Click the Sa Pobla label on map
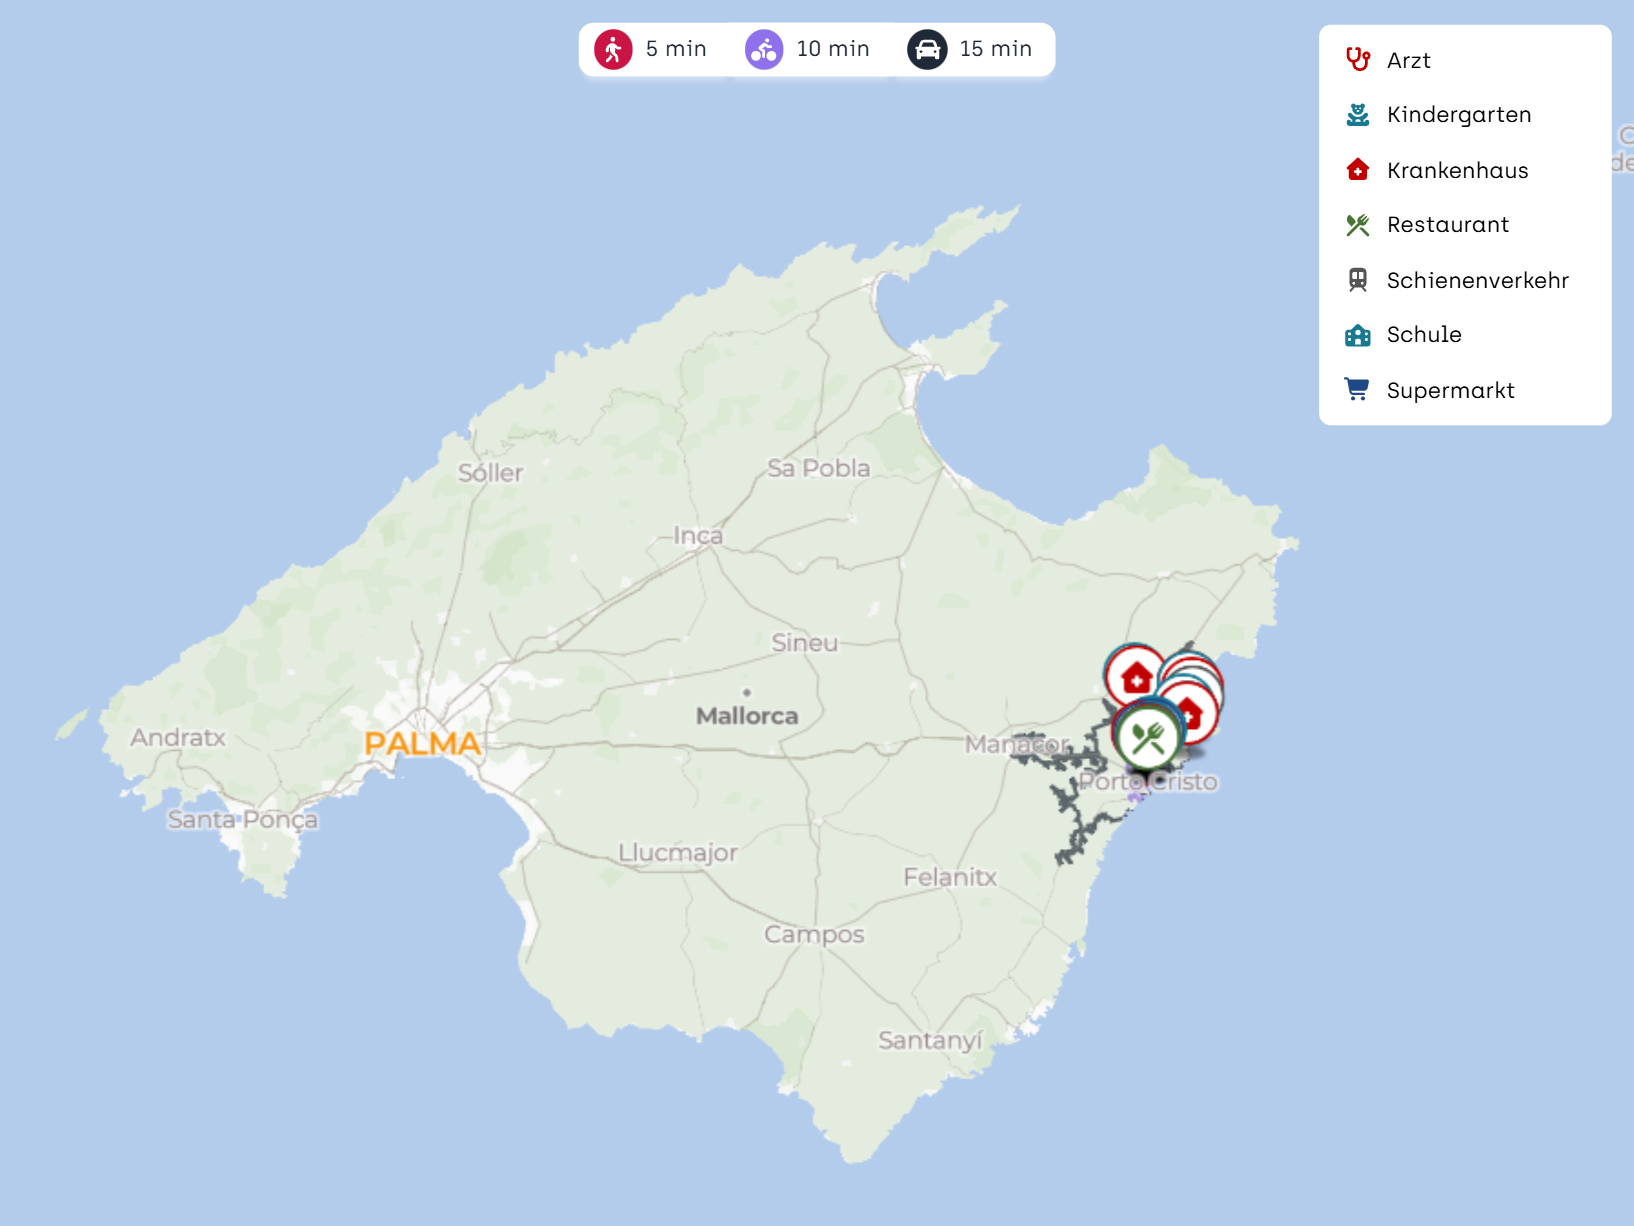The height and width of the screenshot is (1226, 1634). [x=818, y=468]
